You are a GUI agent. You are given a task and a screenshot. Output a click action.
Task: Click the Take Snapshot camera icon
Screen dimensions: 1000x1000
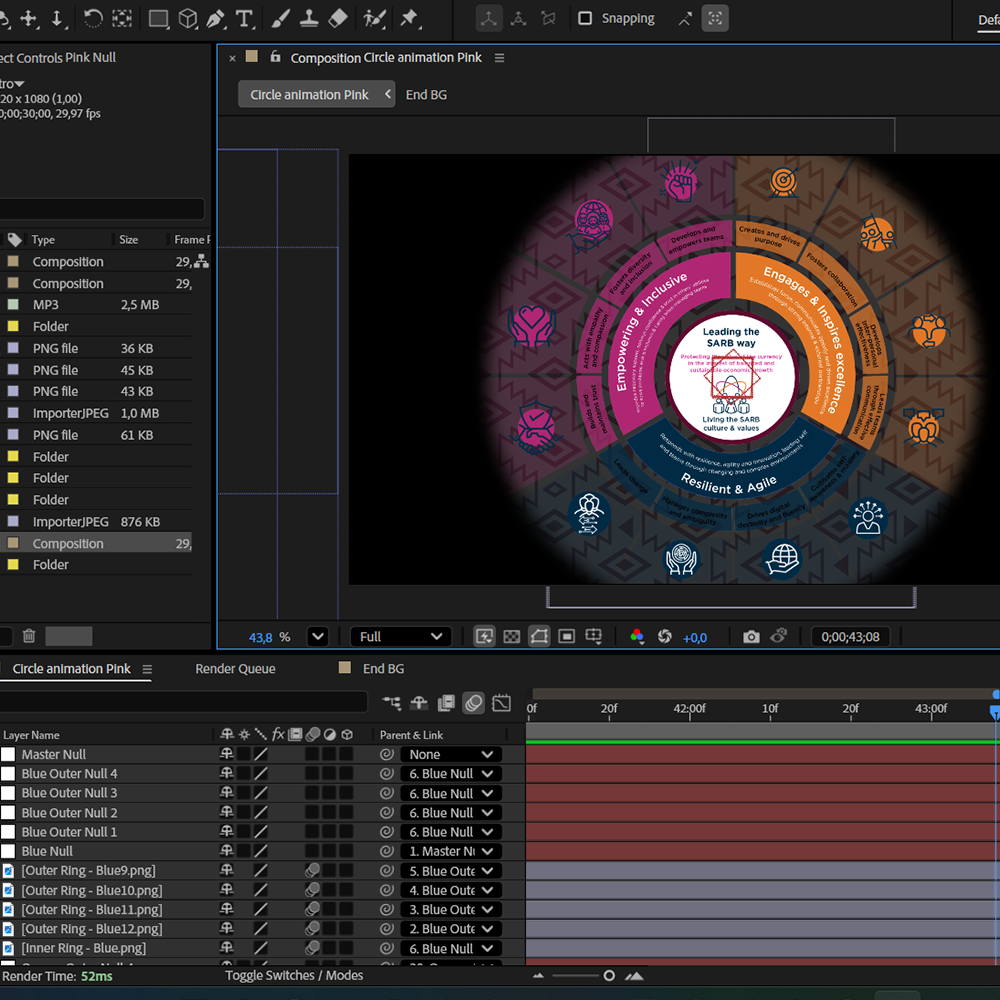[x=751, y=637]
